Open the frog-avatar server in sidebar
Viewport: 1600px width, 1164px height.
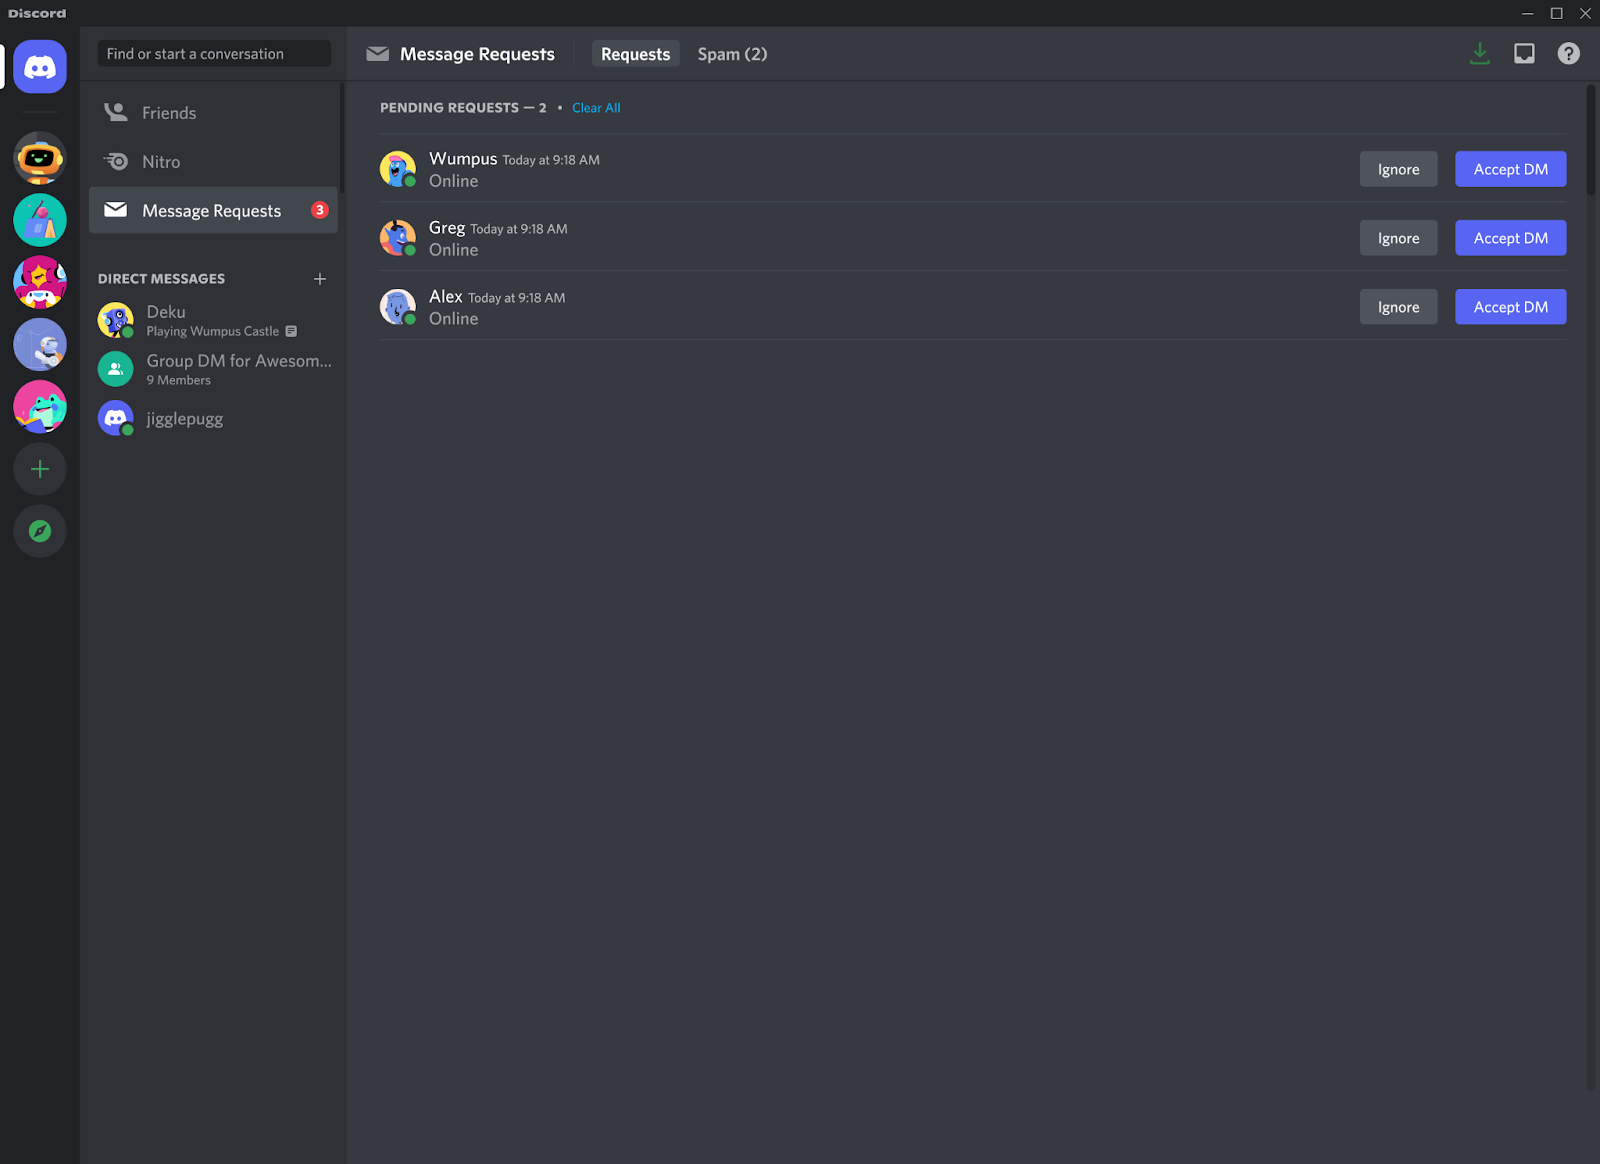[40, 407]
